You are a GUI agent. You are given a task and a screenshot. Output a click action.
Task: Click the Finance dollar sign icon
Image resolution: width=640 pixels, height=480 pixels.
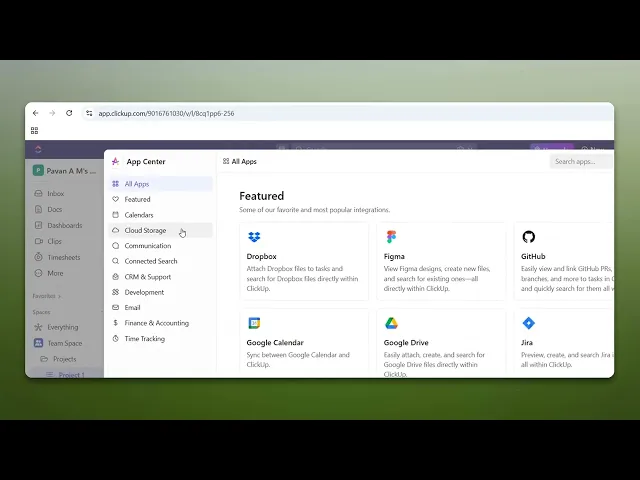116,323
